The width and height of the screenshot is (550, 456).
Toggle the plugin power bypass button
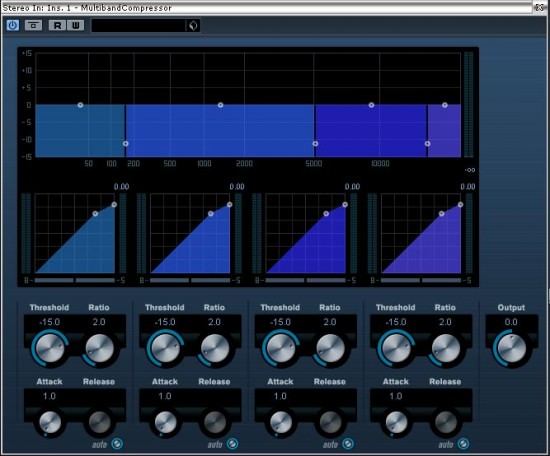tap(13, 25)
